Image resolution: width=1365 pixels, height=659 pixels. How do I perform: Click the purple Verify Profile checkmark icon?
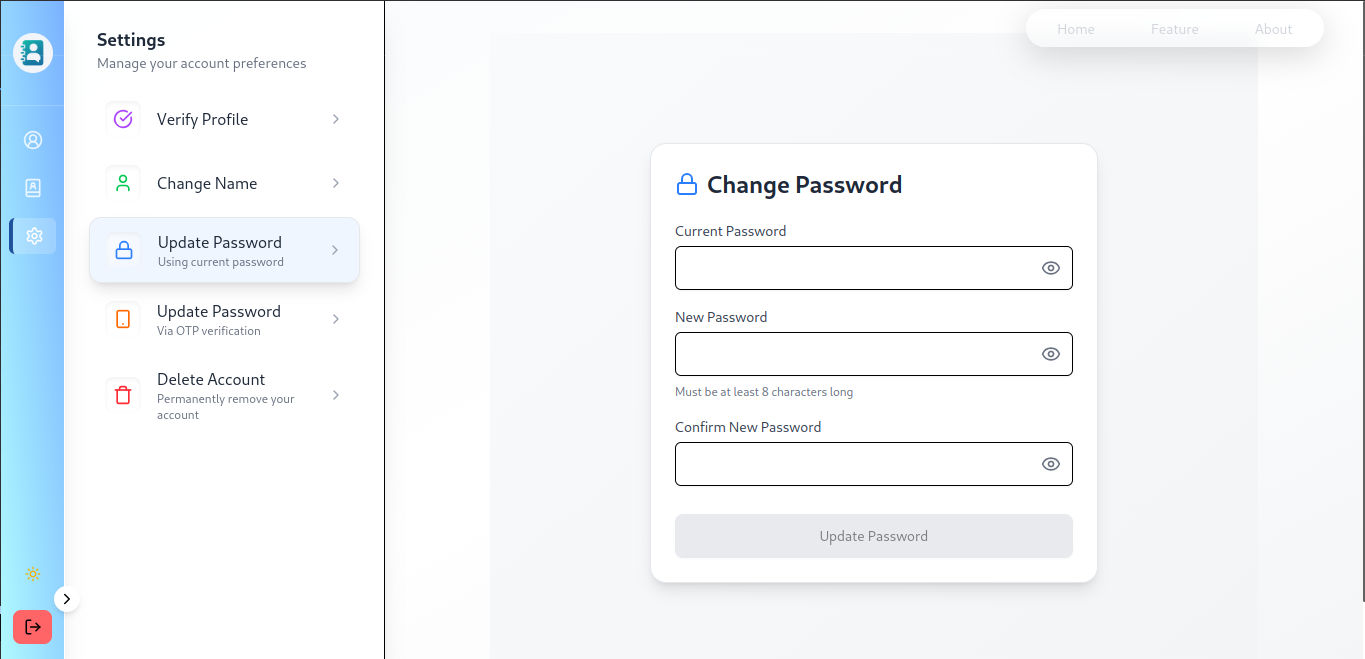(x=123, y=119)
